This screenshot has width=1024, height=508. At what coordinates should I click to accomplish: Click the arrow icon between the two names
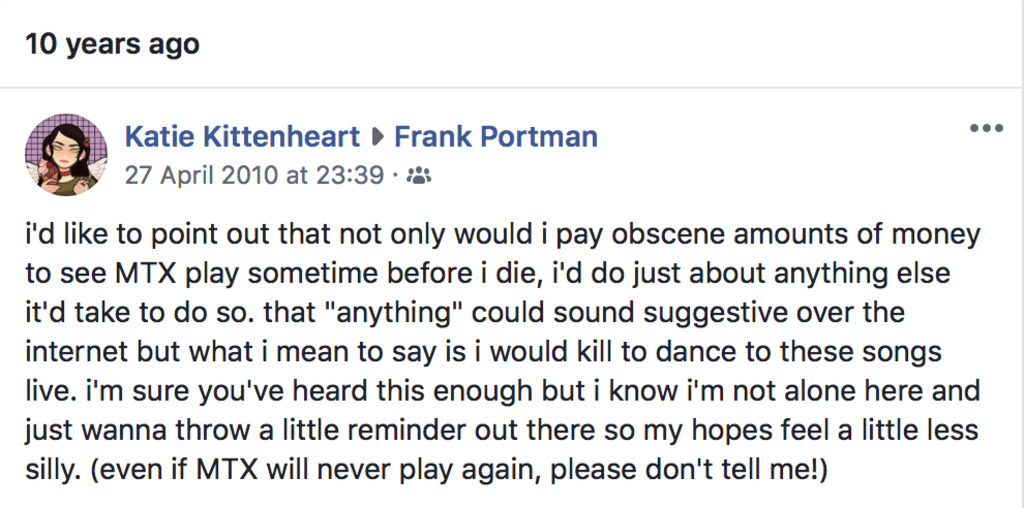(377, 137)
